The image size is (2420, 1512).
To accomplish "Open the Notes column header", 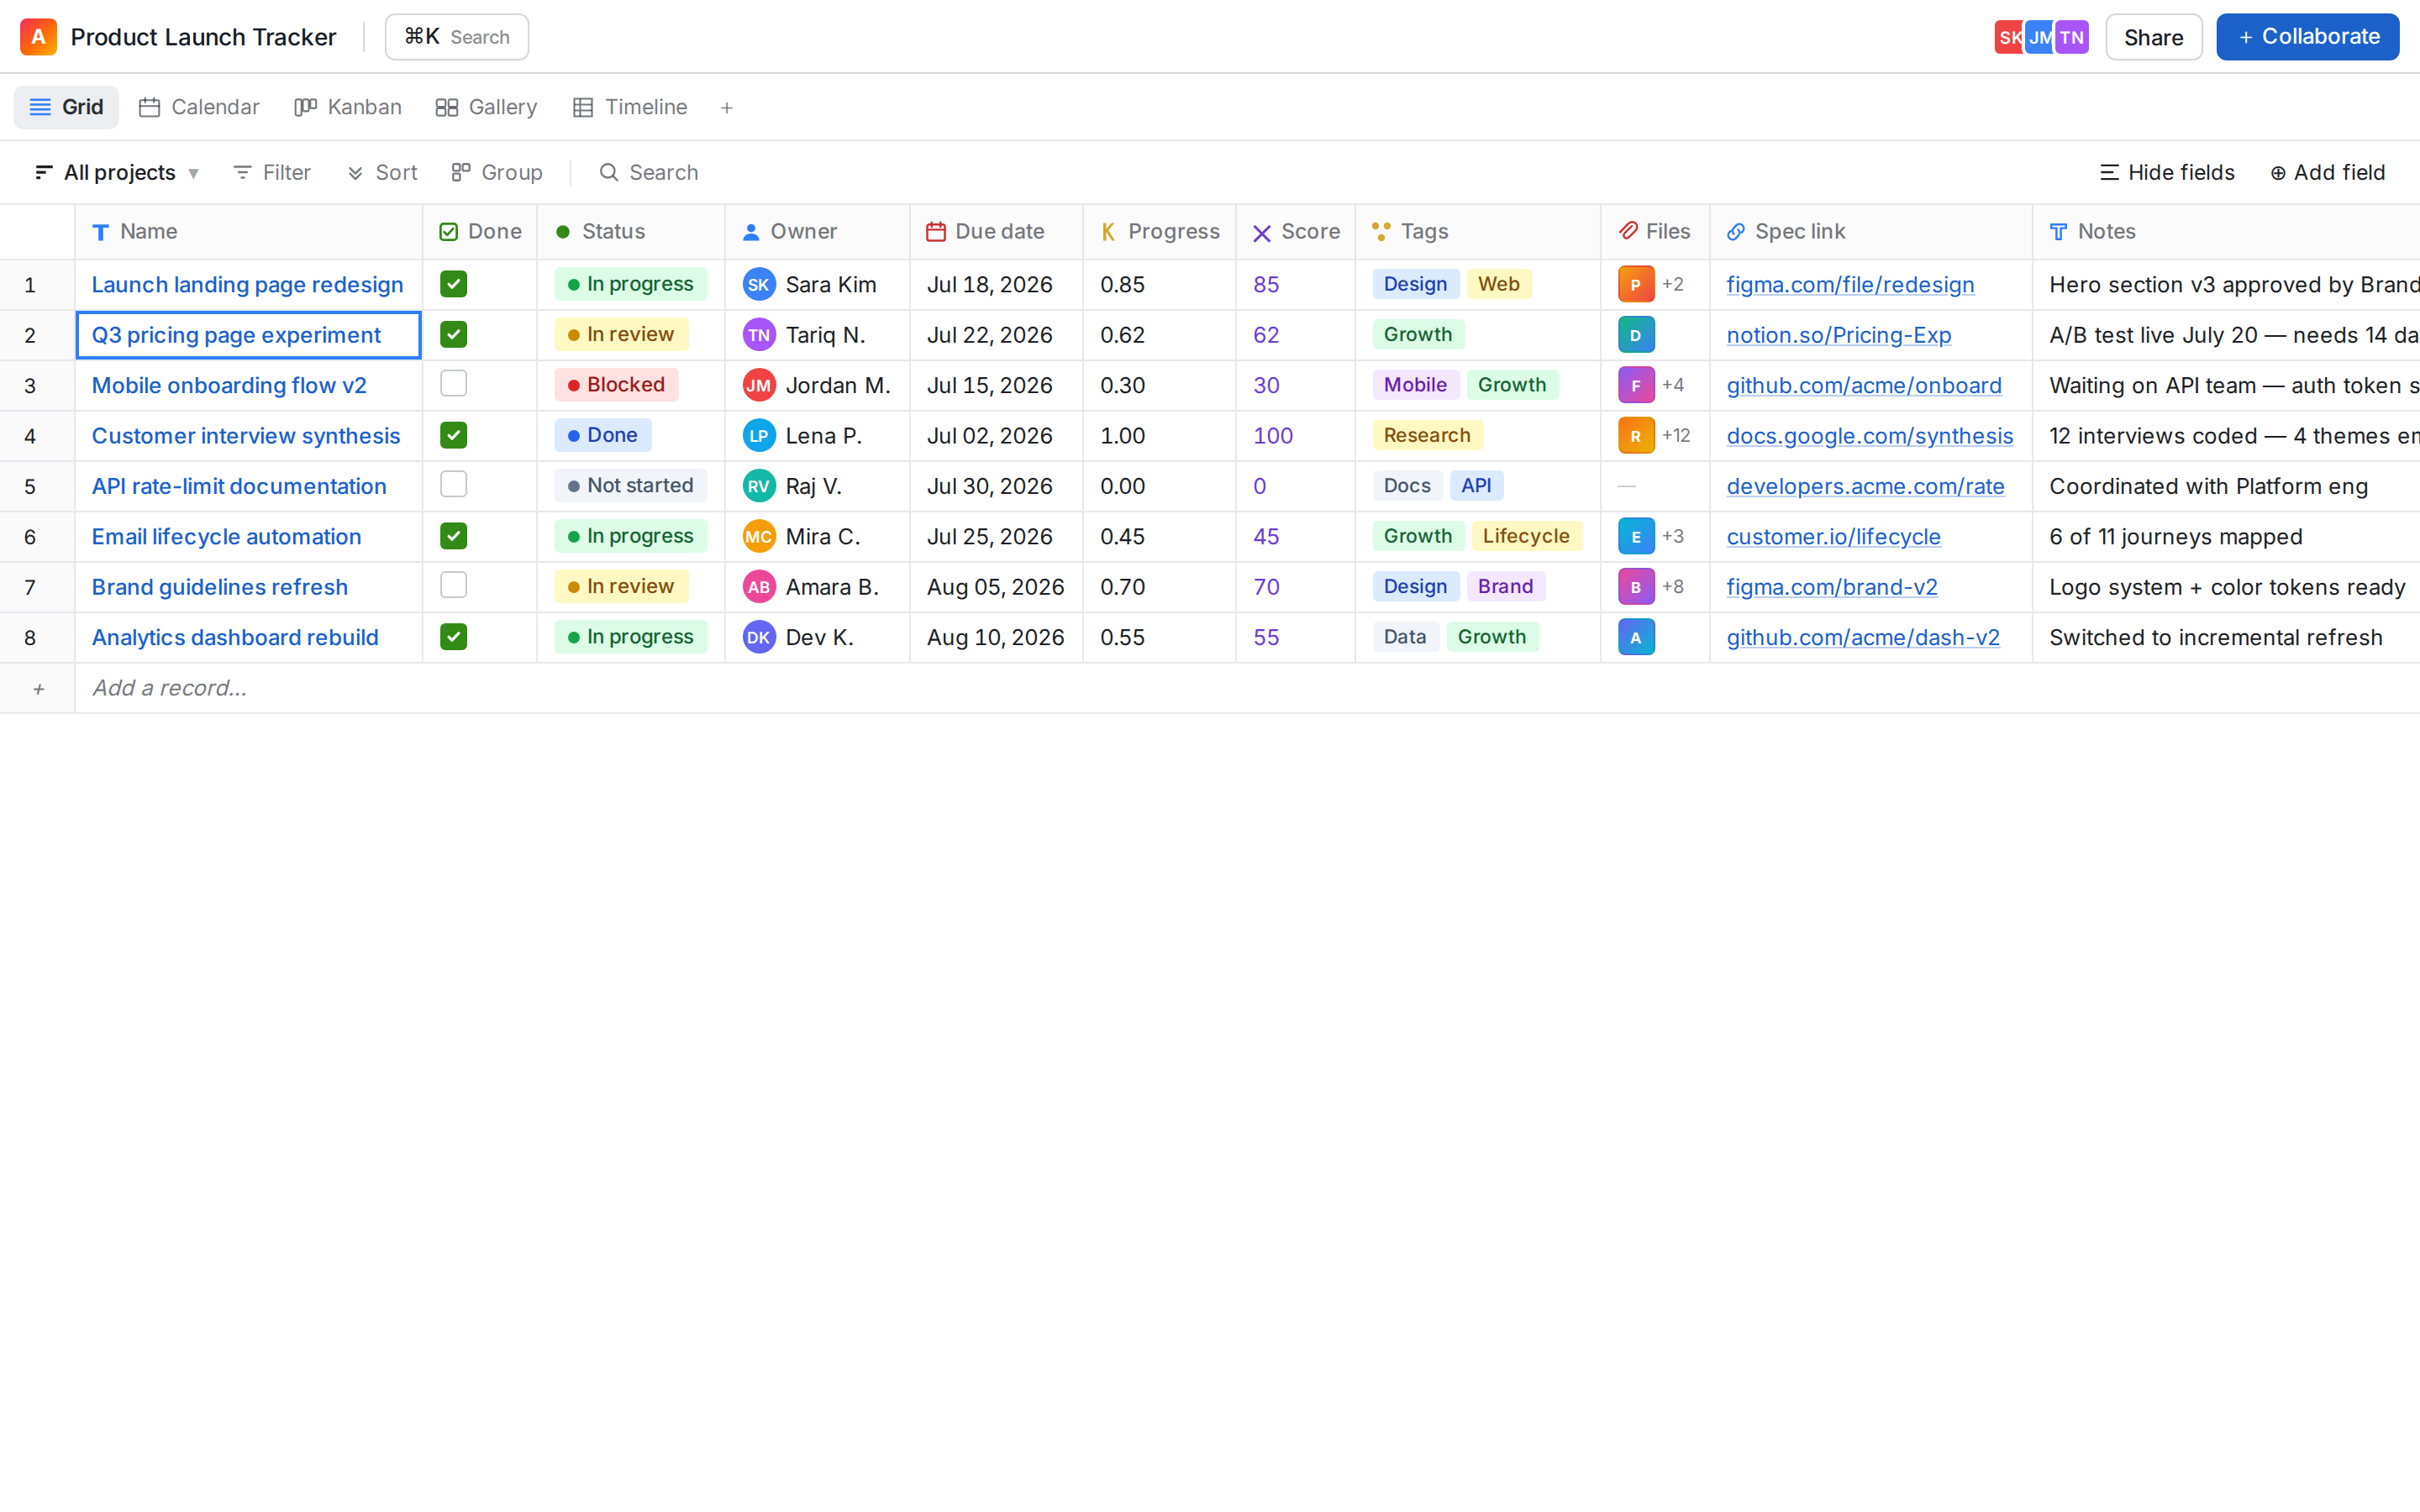I will pyautogui.click(x=2227, y=232).
